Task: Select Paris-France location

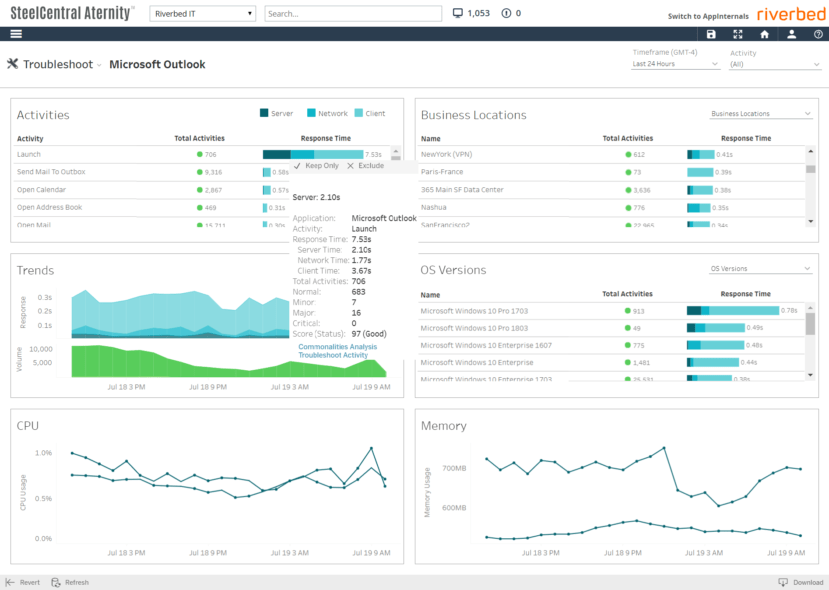Action: [441, 172]
